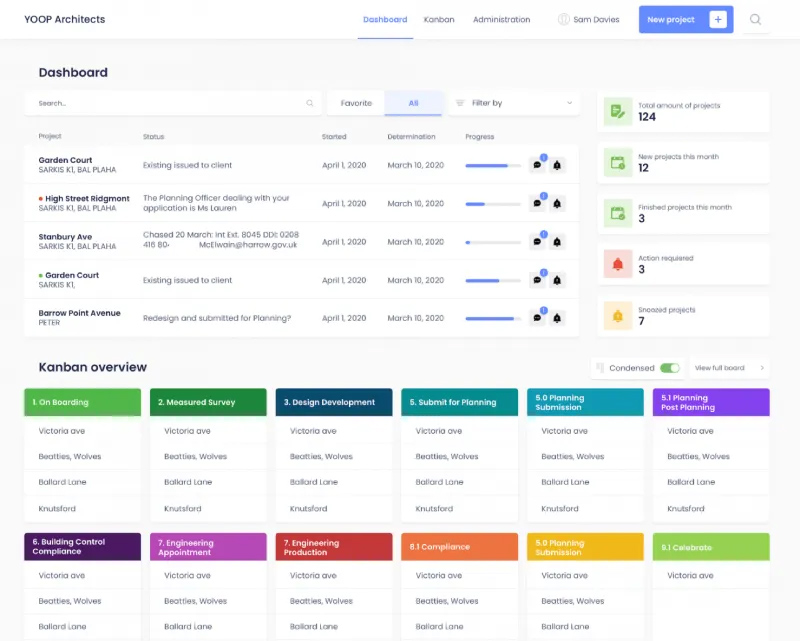Click the New projects this month calendar icon
The height and width of the screenshot is (641, 800).
tap(618, 163)
